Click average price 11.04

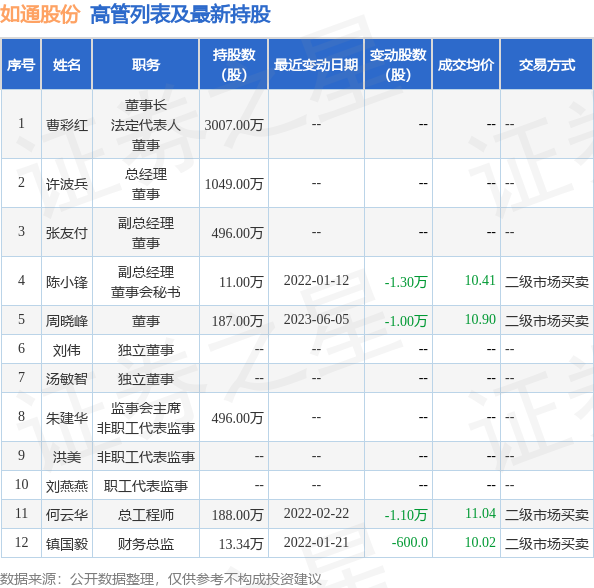(480, 513)
